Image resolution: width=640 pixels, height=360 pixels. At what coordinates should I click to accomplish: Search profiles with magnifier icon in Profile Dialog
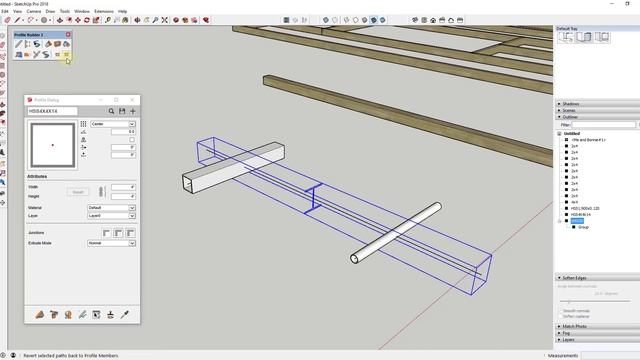click(x=111, y=111)
